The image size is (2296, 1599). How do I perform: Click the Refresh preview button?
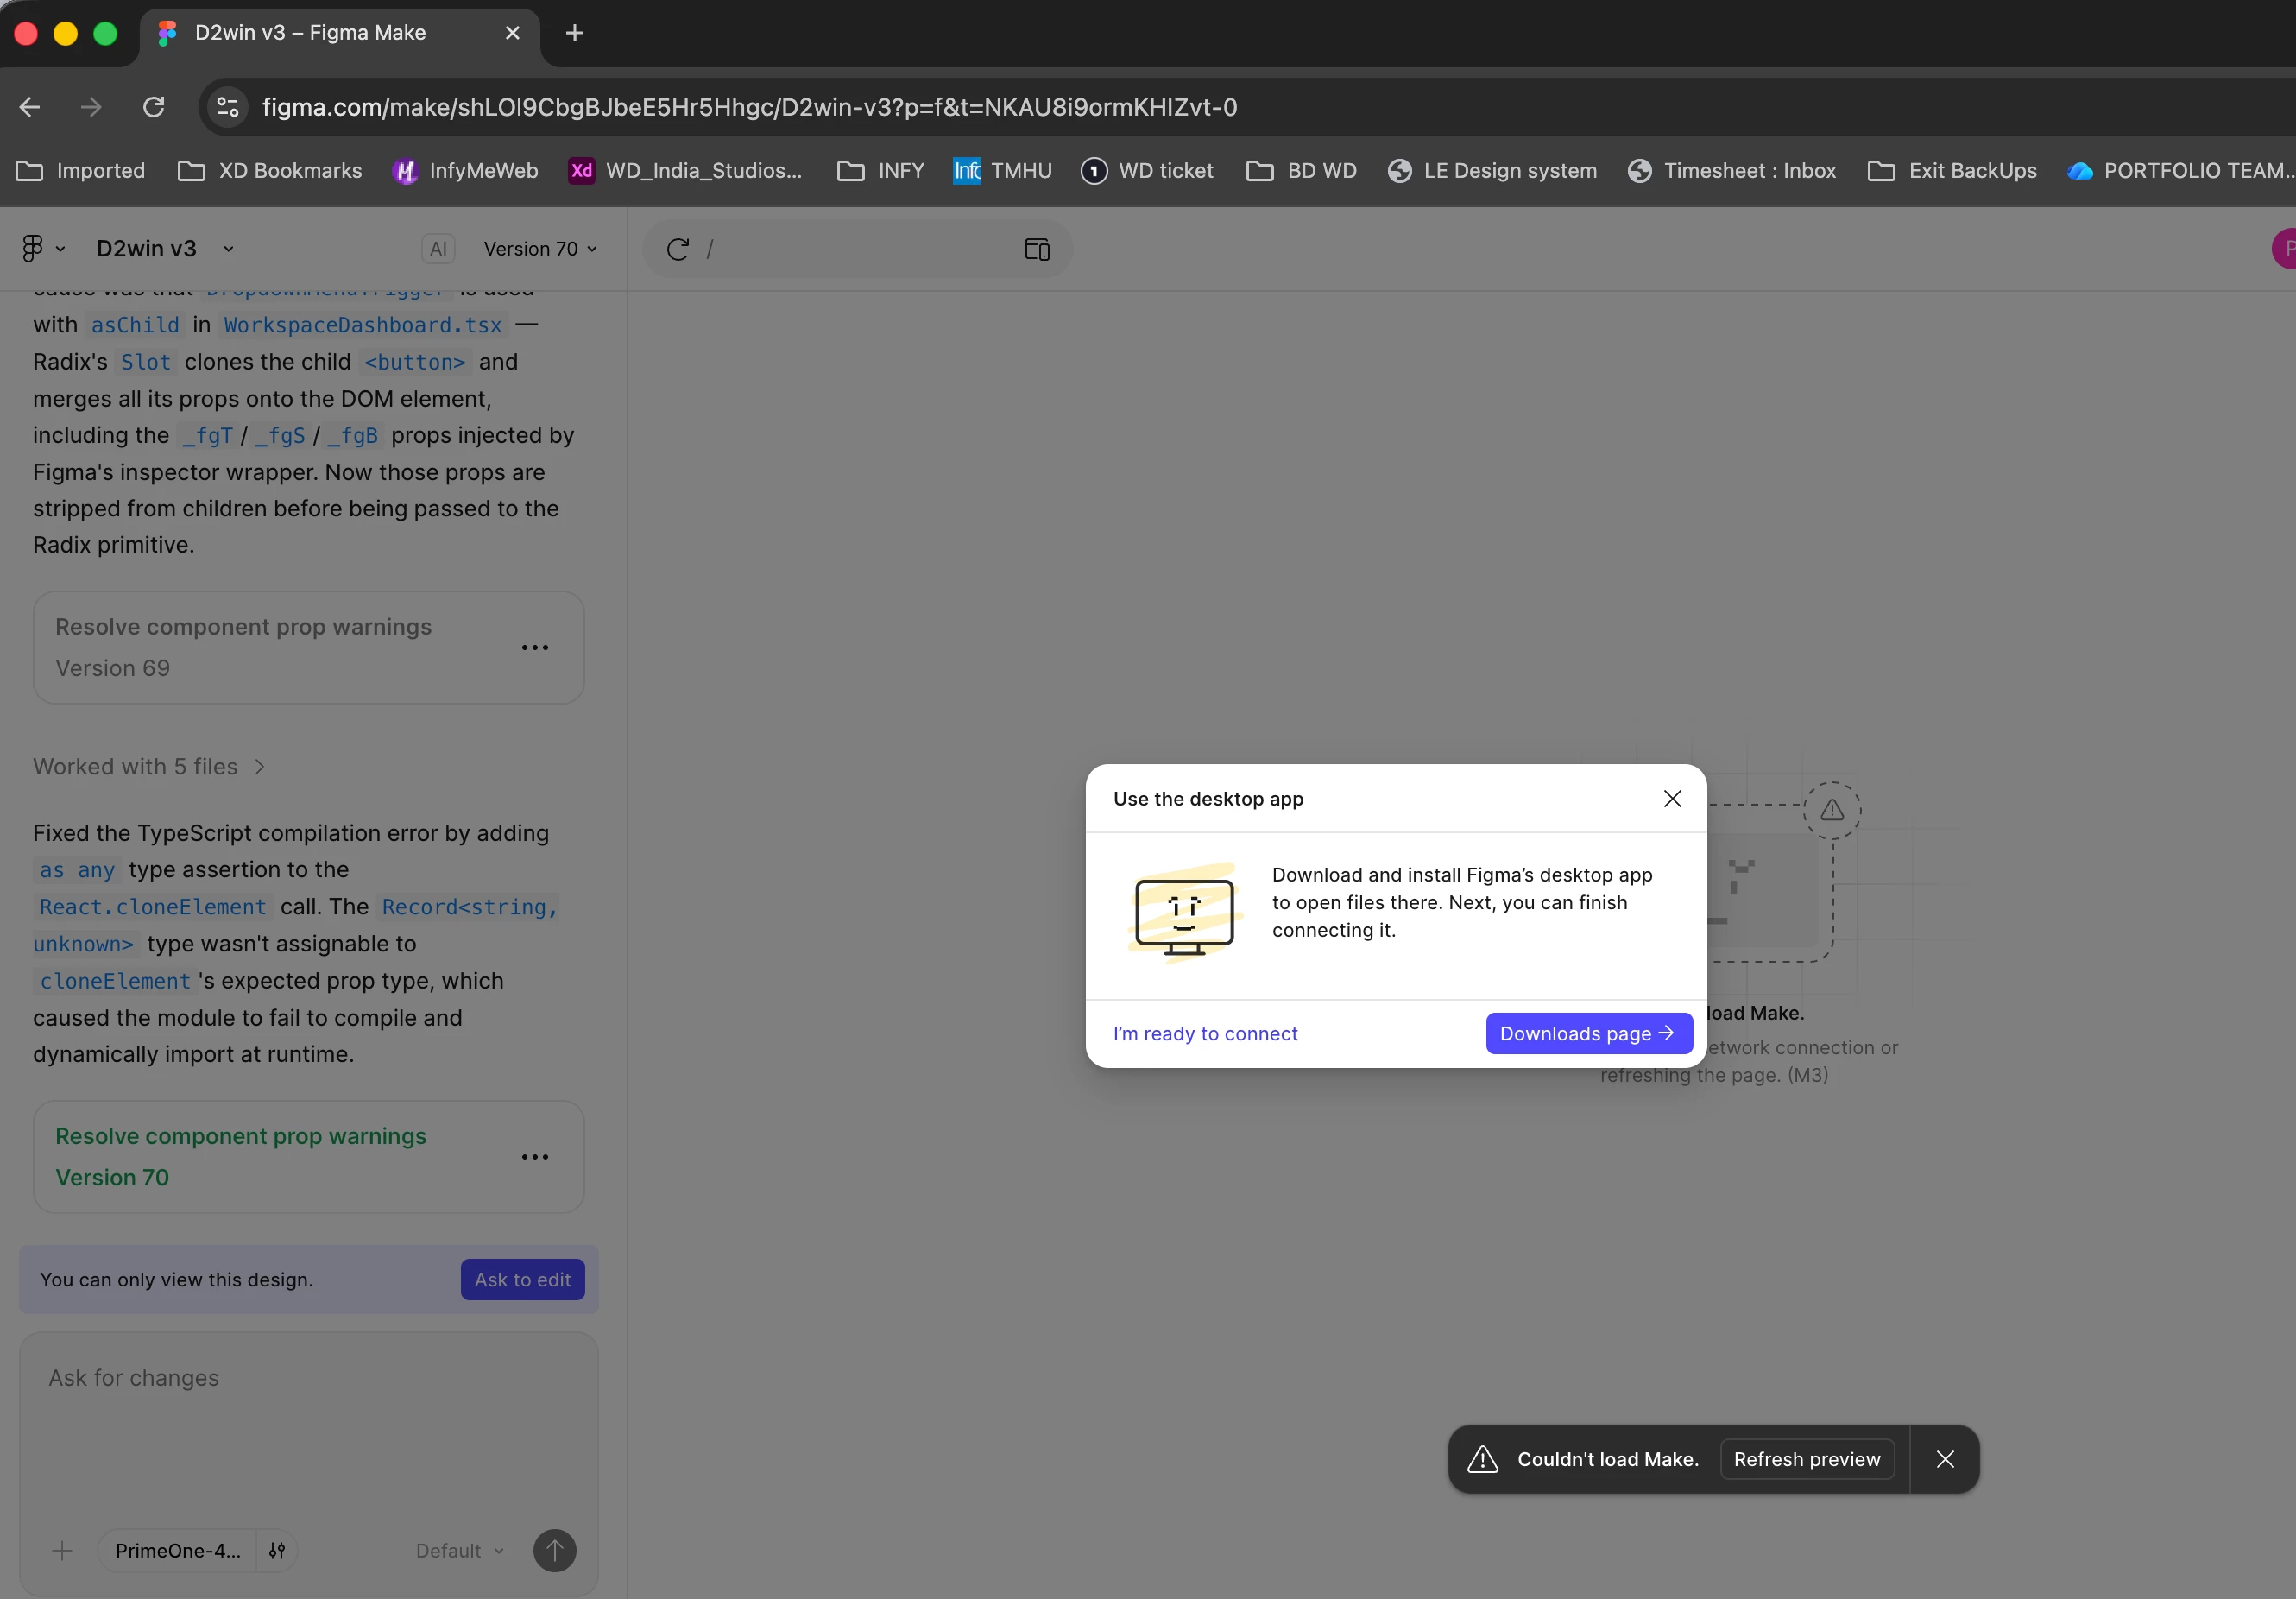pyautogui.click(x=1806, y=1459)
